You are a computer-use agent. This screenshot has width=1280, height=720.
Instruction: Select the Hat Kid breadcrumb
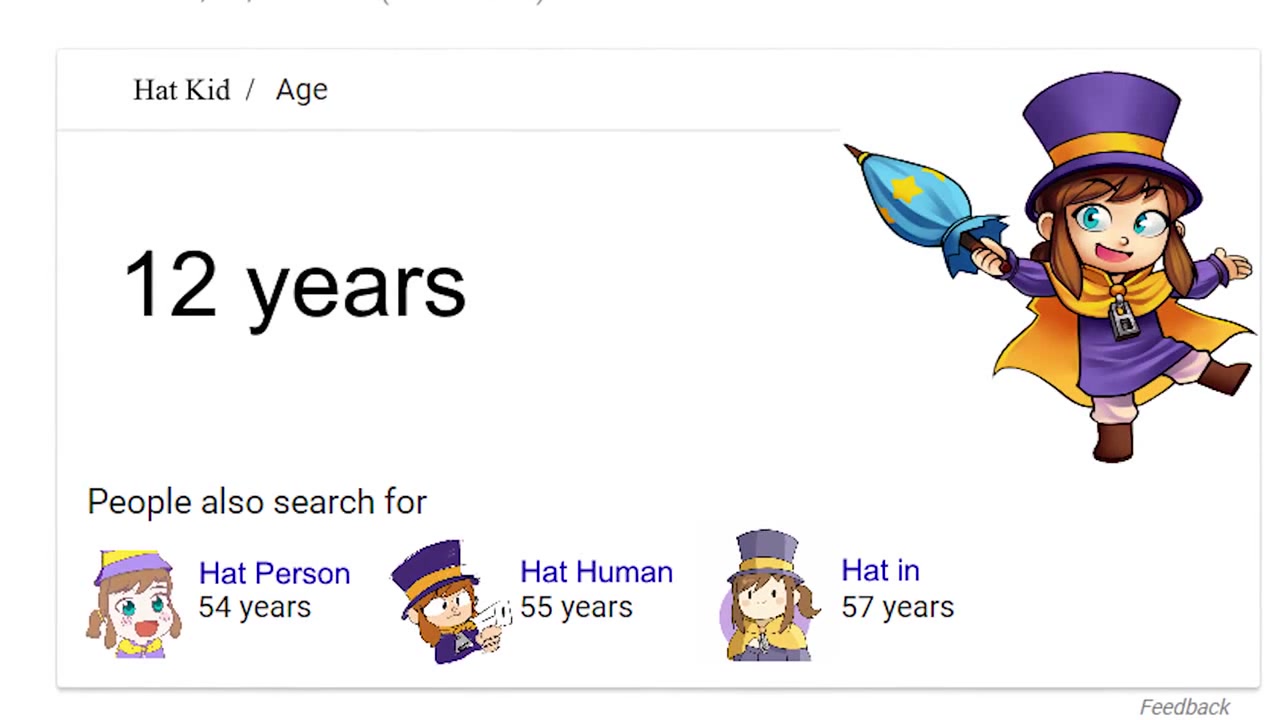click(181, 90)
